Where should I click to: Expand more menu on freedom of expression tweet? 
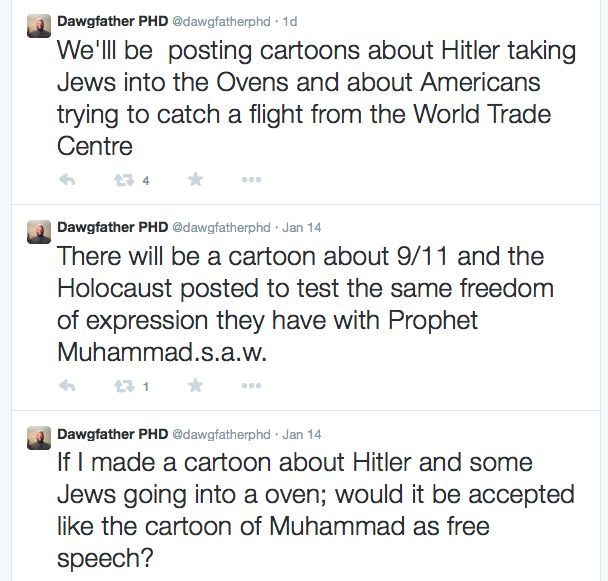[x=251, y=385]
